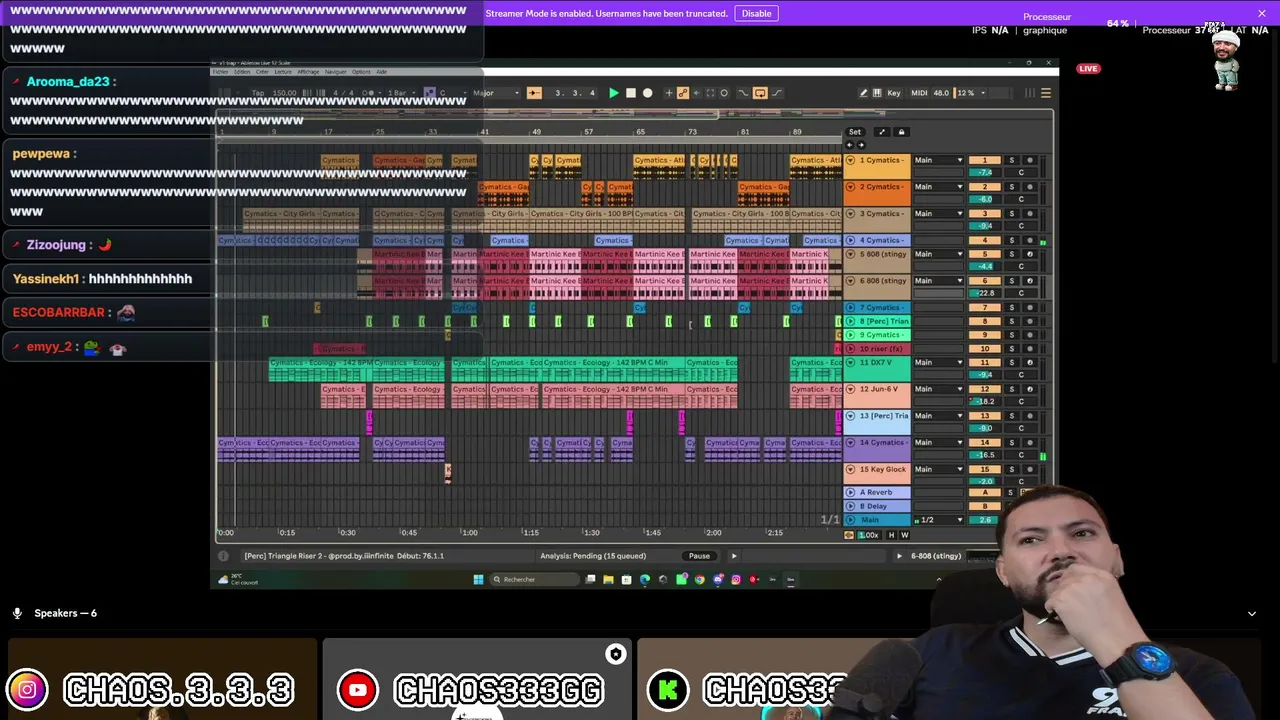Viewport: 1280px width, 720px height.
Task: Toggle Draw Mode pencil icon
Action: [863, 93]
